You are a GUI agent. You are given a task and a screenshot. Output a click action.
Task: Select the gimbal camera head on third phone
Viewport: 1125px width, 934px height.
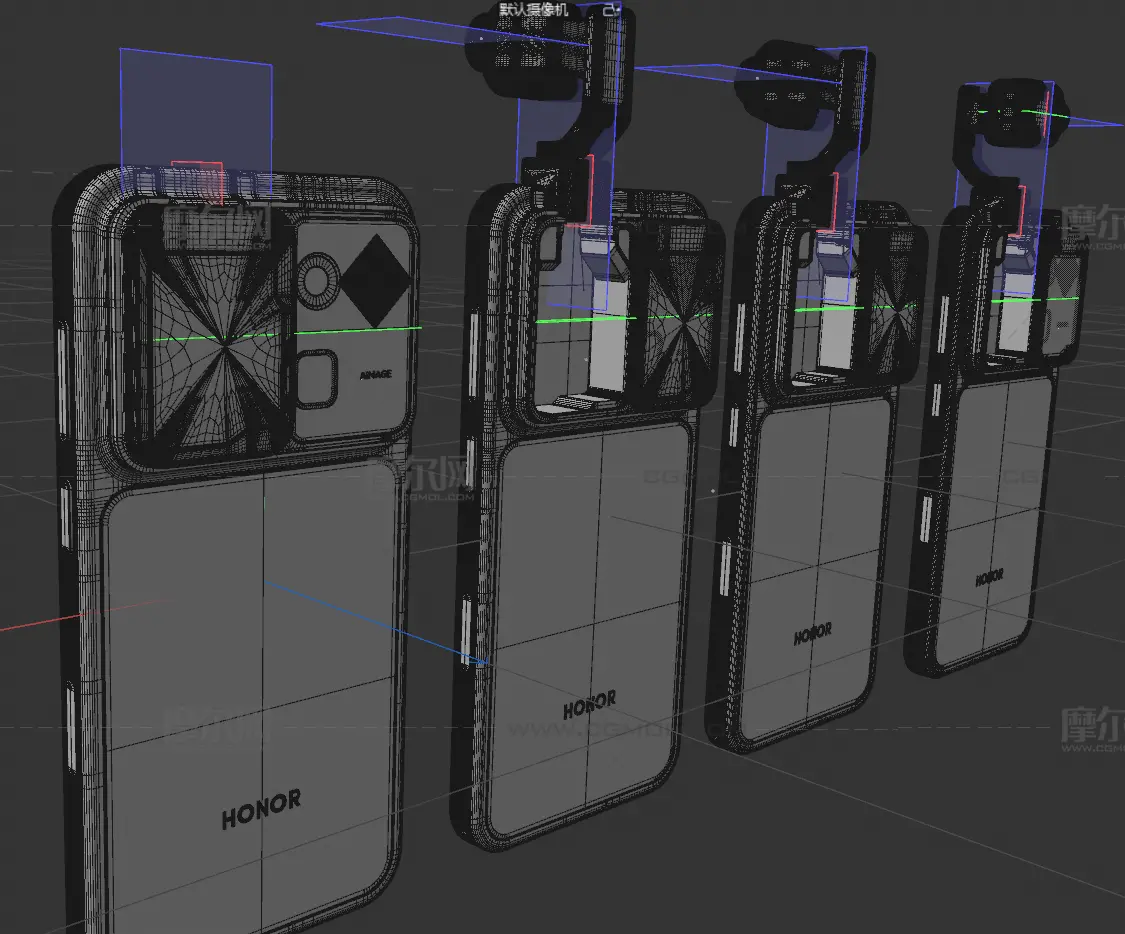coord(786,82)
